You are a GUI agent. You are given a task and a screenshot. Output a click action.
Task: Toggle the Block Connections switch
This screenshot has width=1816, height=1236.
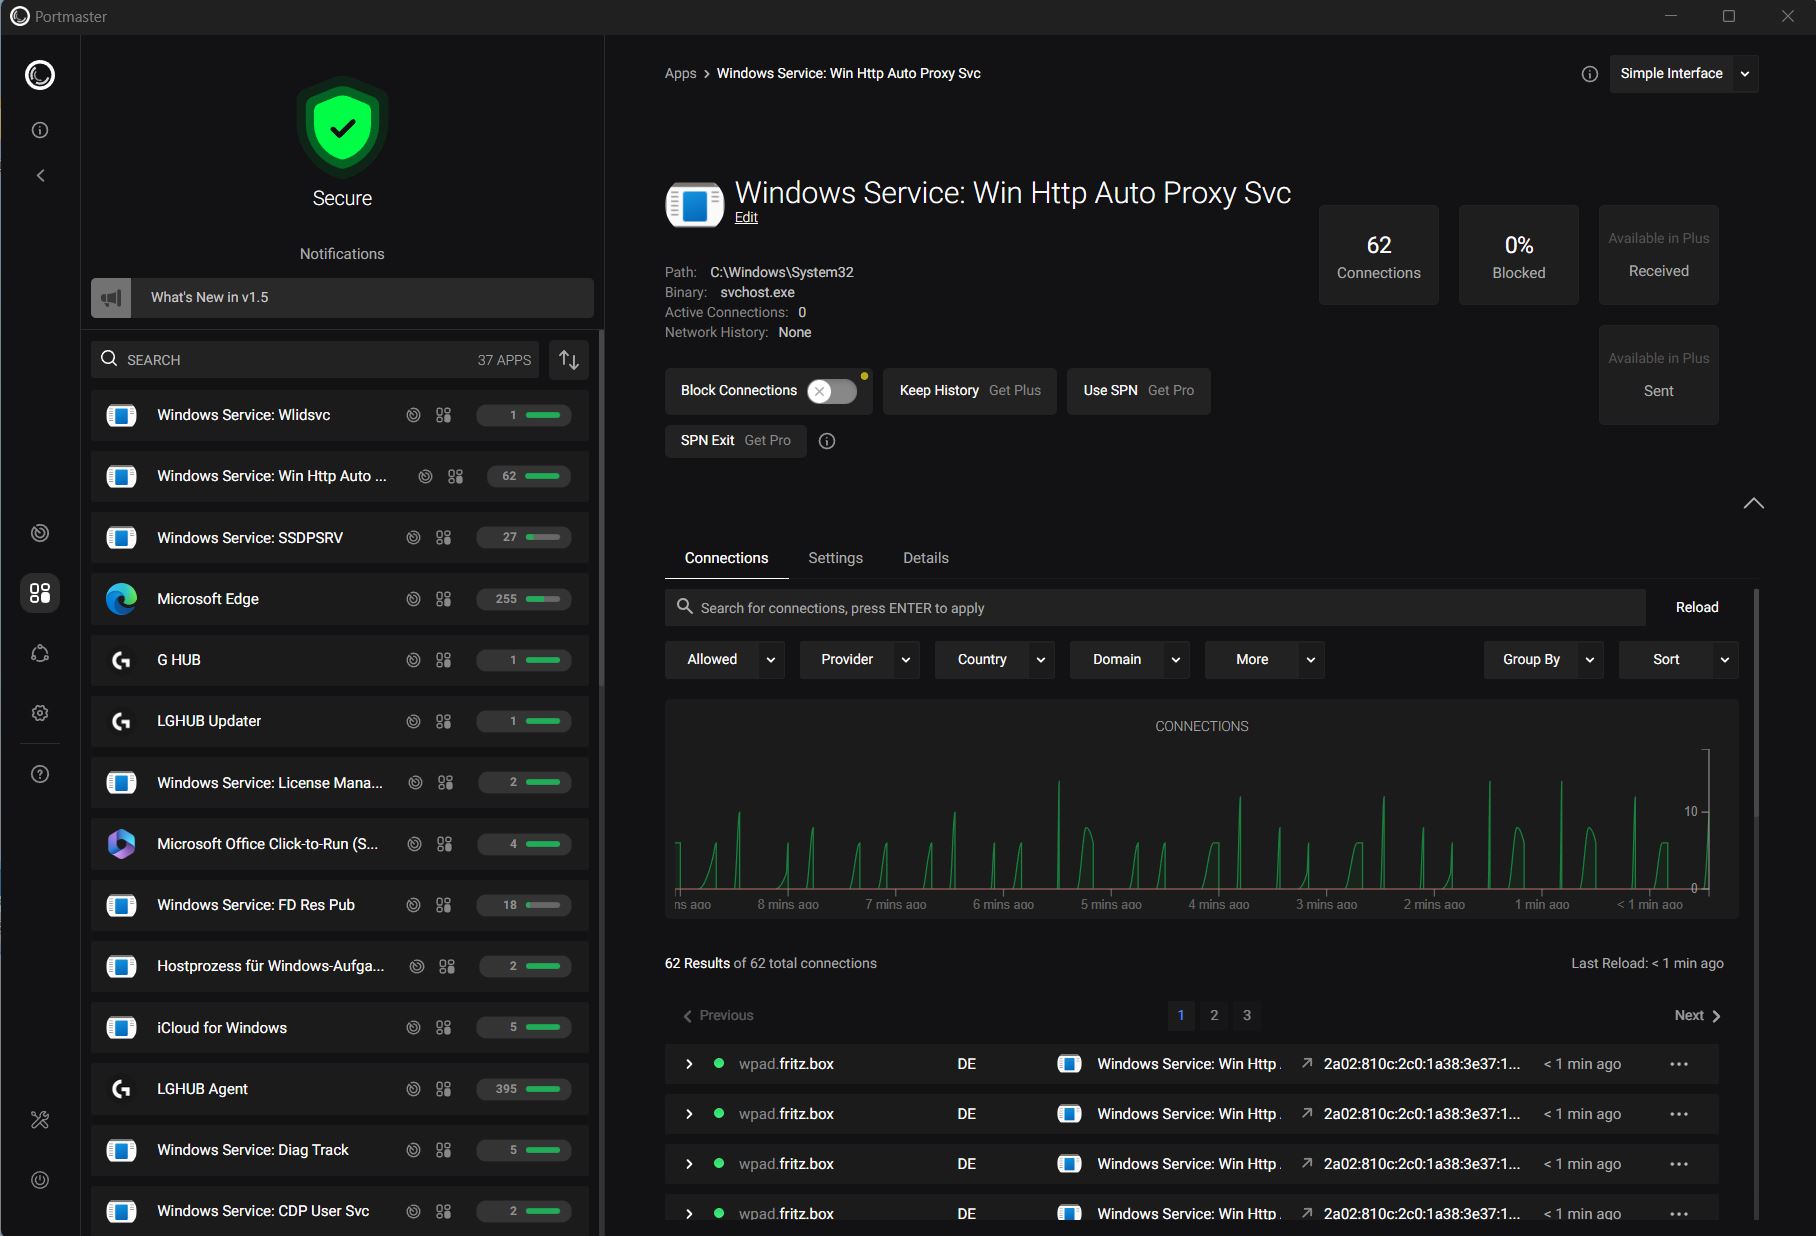(832, 391)
